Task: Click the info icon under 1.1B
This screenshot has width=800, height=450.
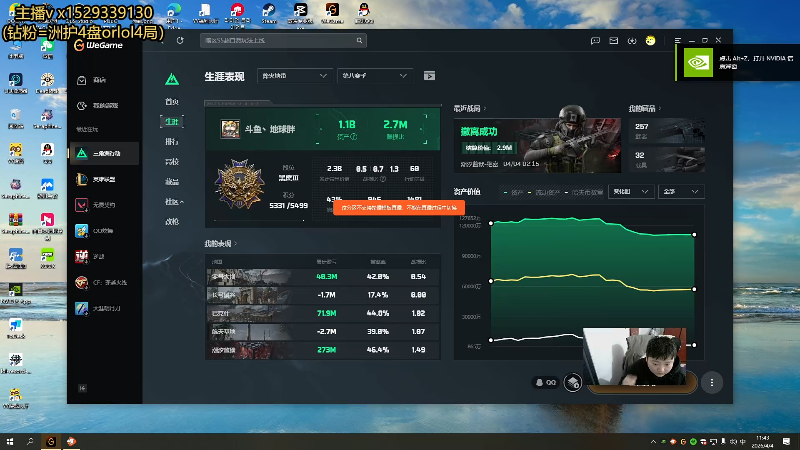Action: tap(354, 137)
